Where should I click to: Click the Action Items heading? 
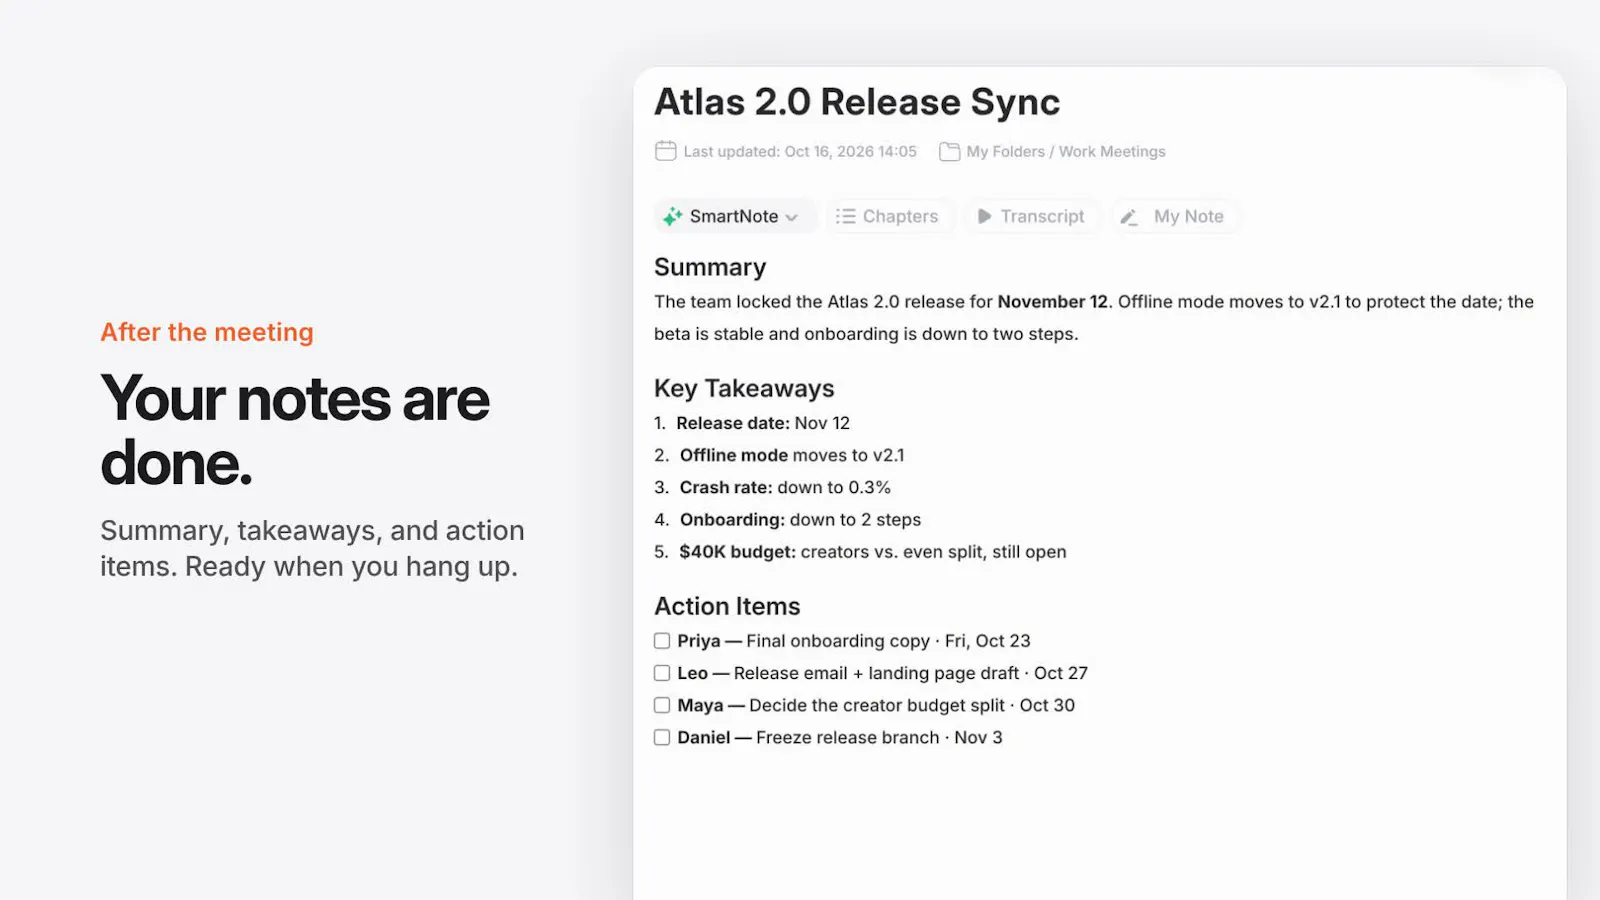click(727, 606)
